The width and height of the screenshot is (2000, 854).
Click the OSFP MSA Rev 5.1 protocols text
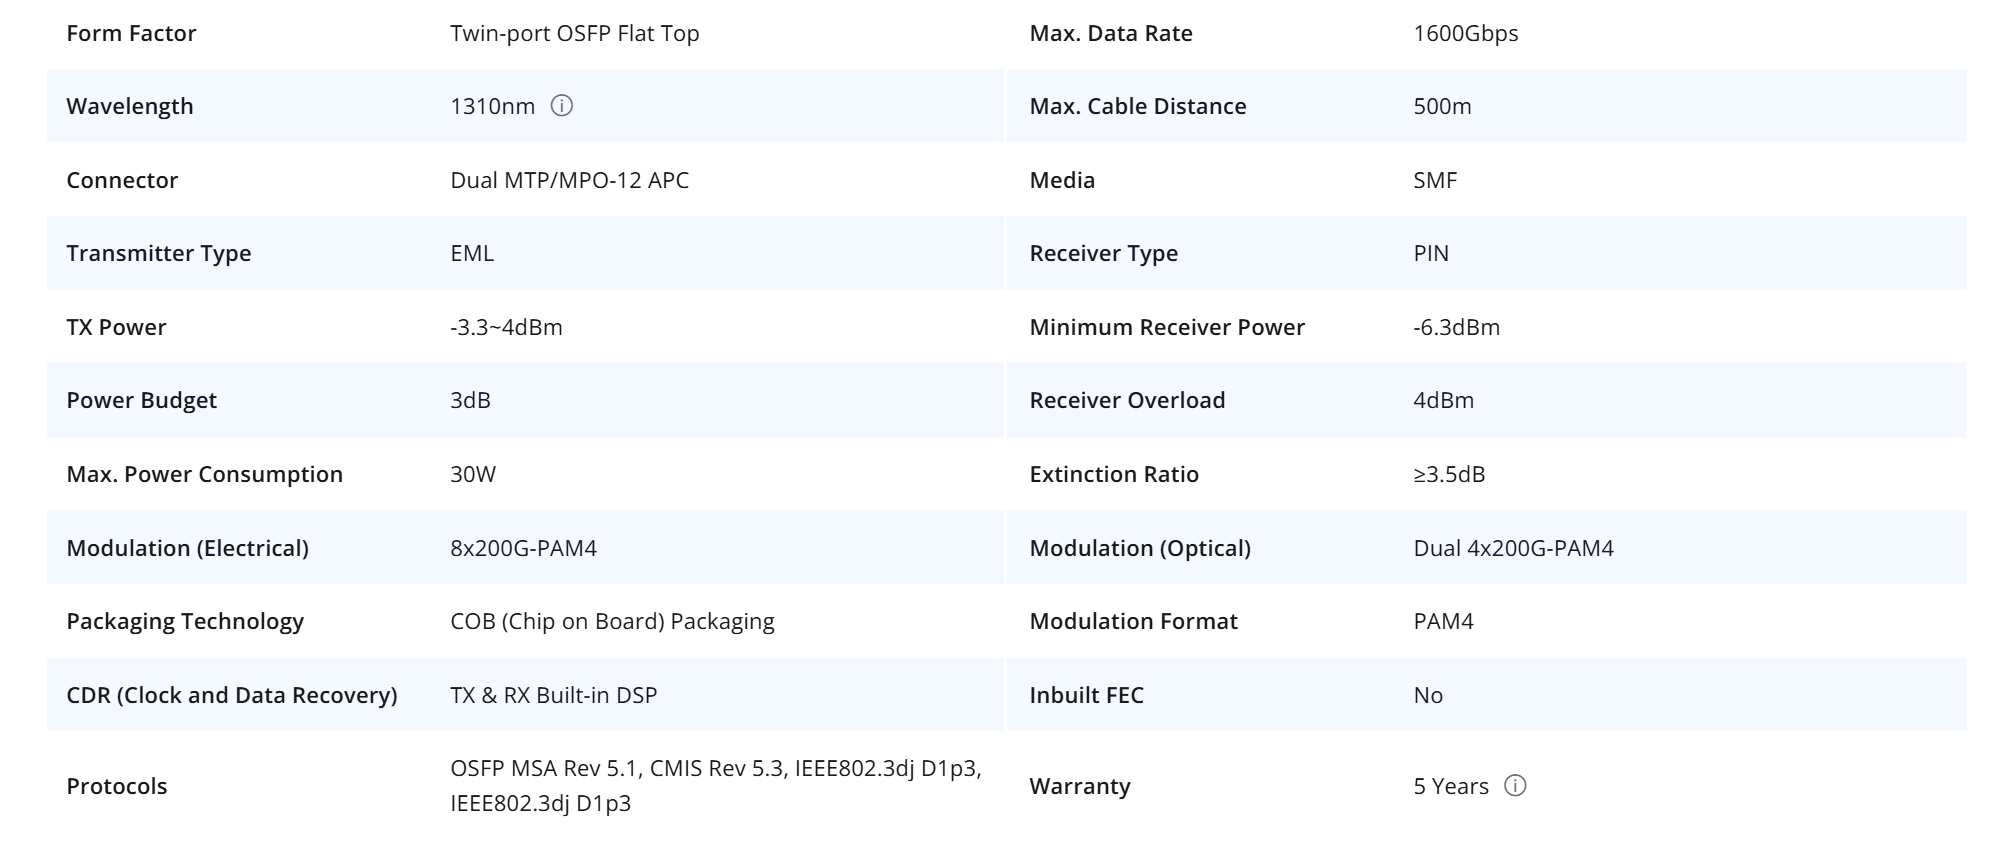point(545,768)
